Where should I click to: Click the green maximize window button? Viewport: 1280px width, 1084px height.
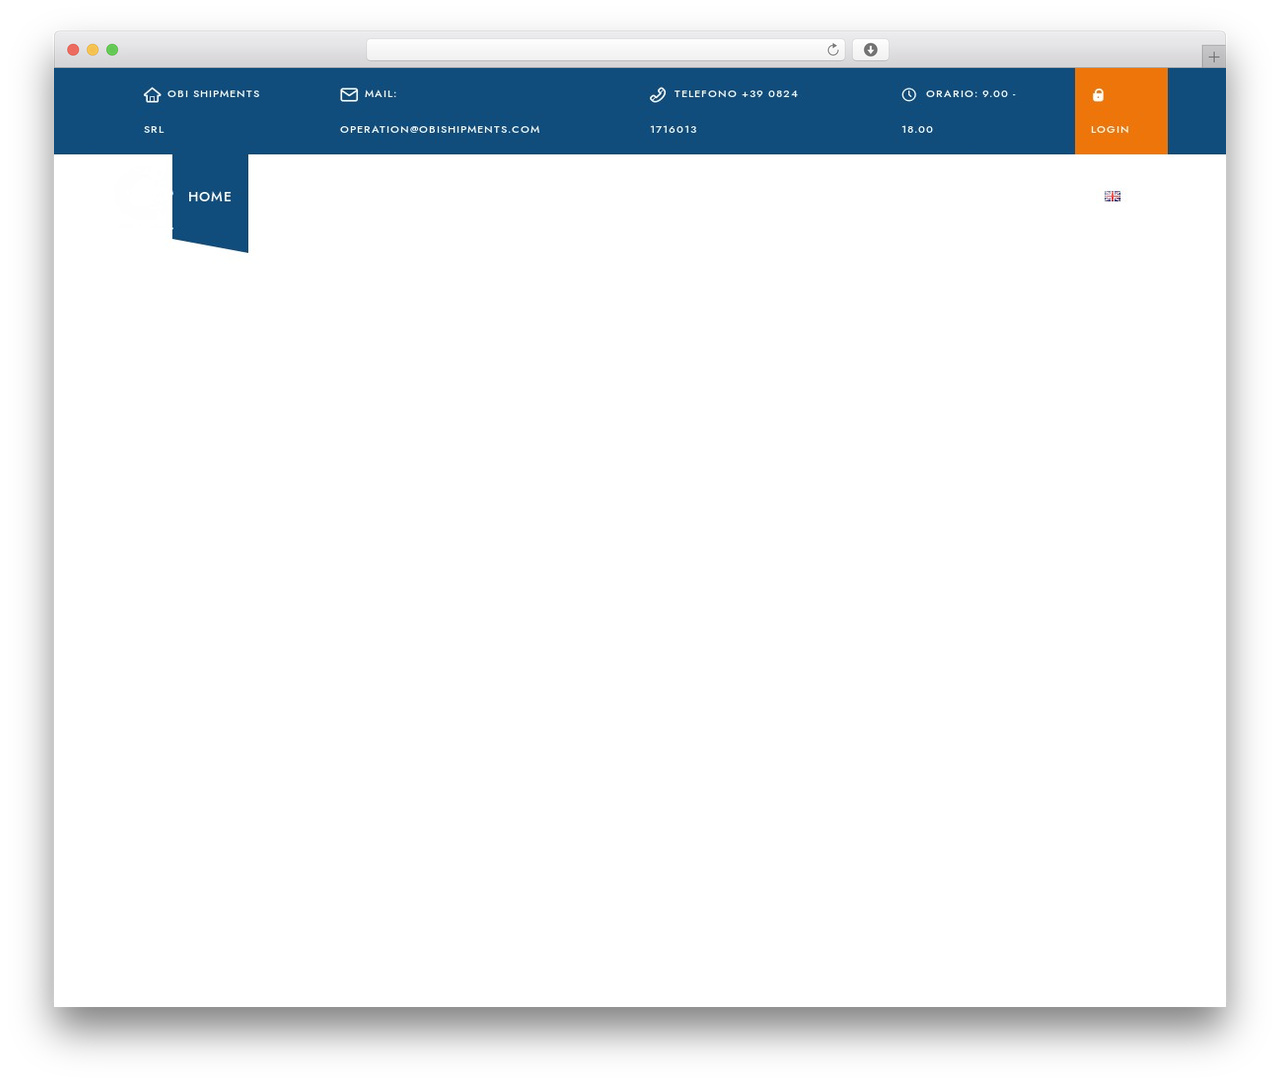(112, 50)
